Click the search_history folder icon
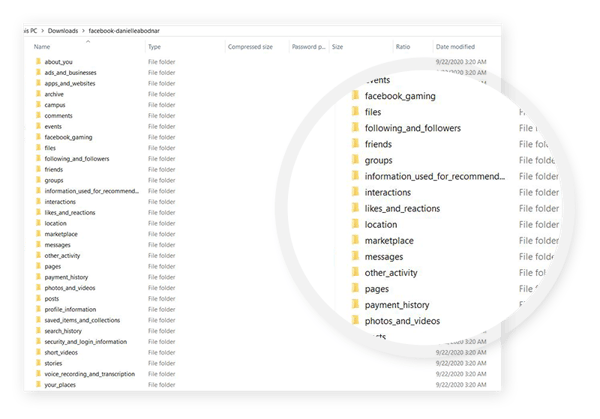The image size is (600, 419). click(x=38, y=330)
